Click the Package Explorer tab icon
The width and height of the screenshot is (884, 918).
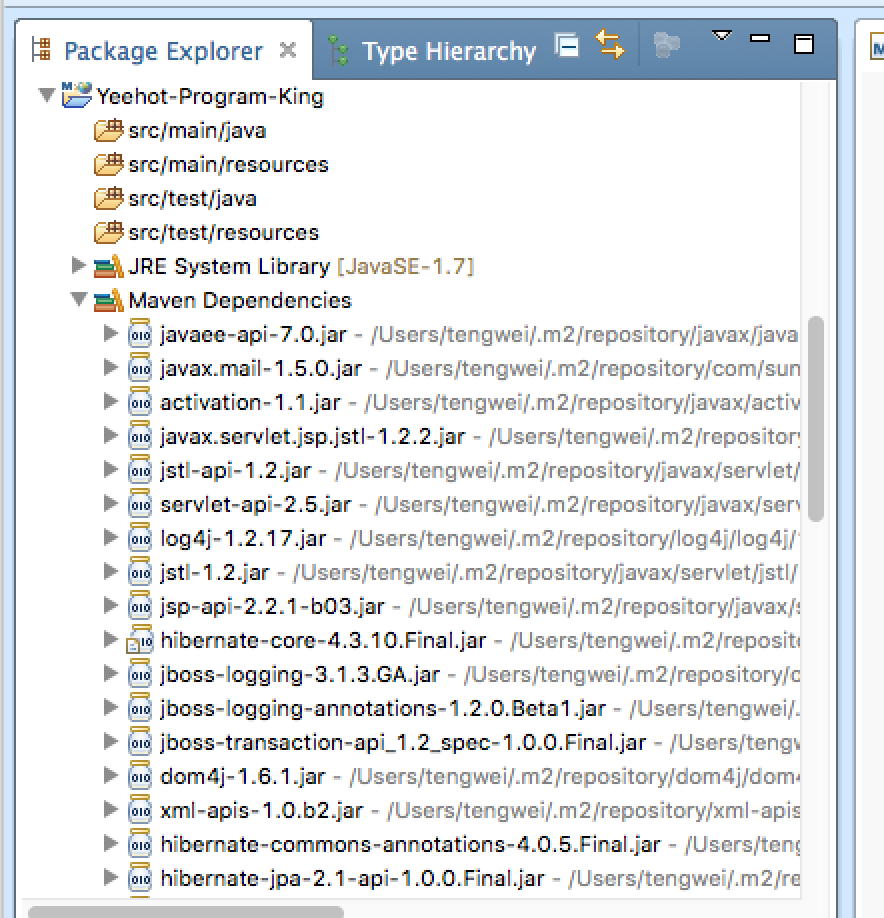pos(41,49)
